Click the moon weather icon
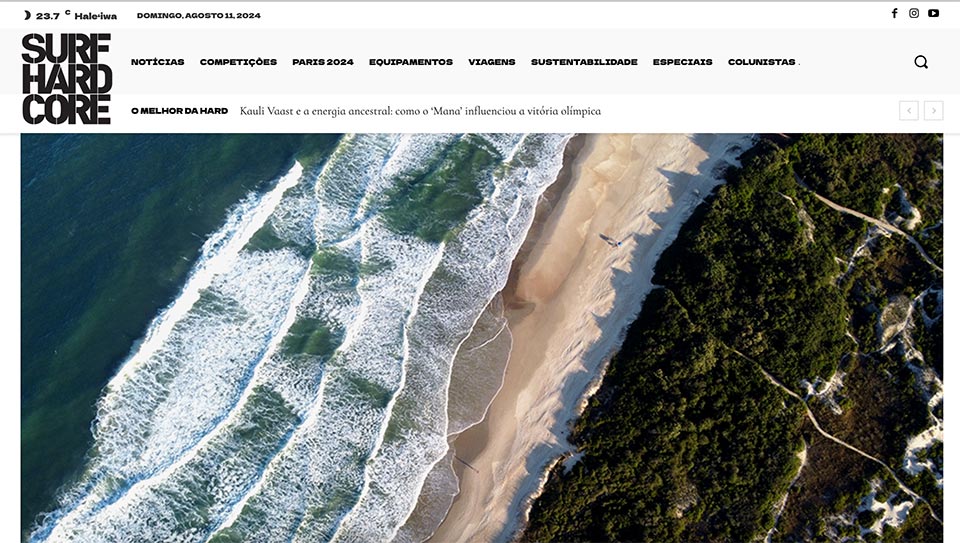Image resolution: width=960 pixels, height=543 pixels. (x=27, y=15)
